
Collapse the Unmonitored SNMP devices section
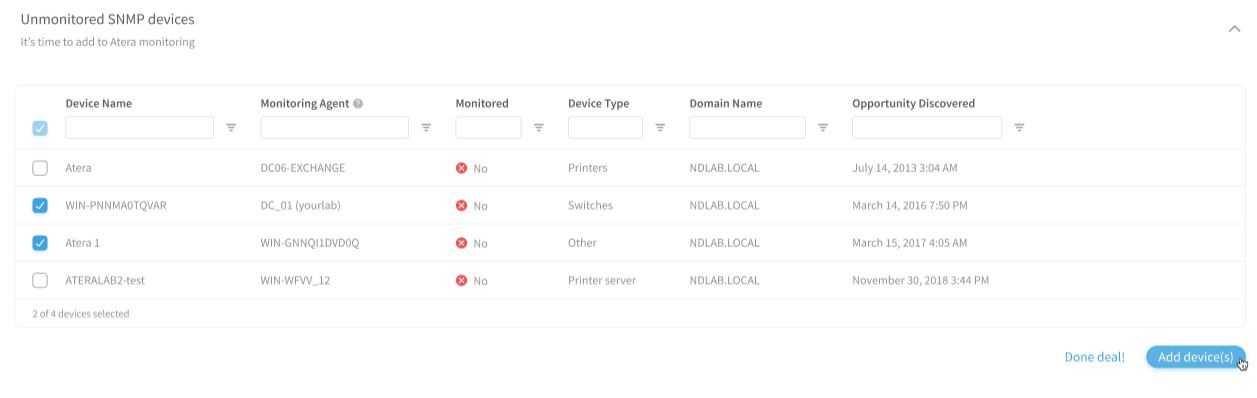(1234, 29)
